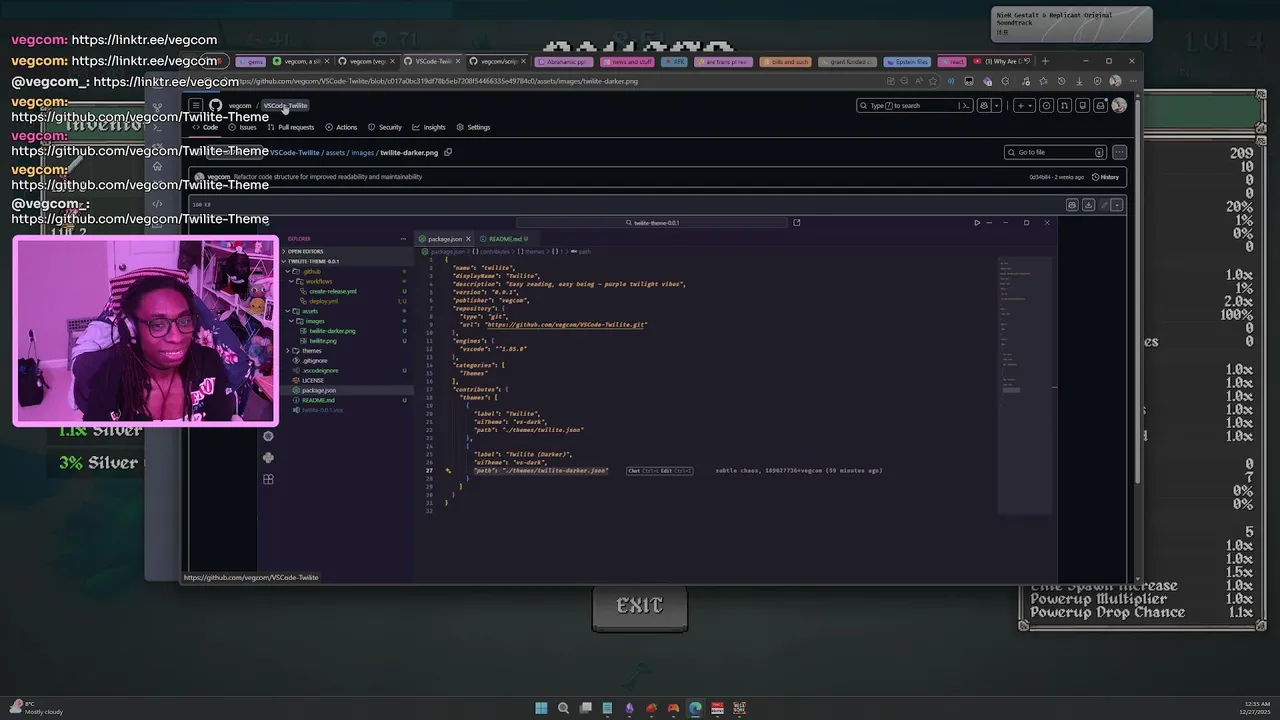Viewport: 1280px width, 720px height.
Task: Open .vscodeignore file
Action: tap(319, 371)
